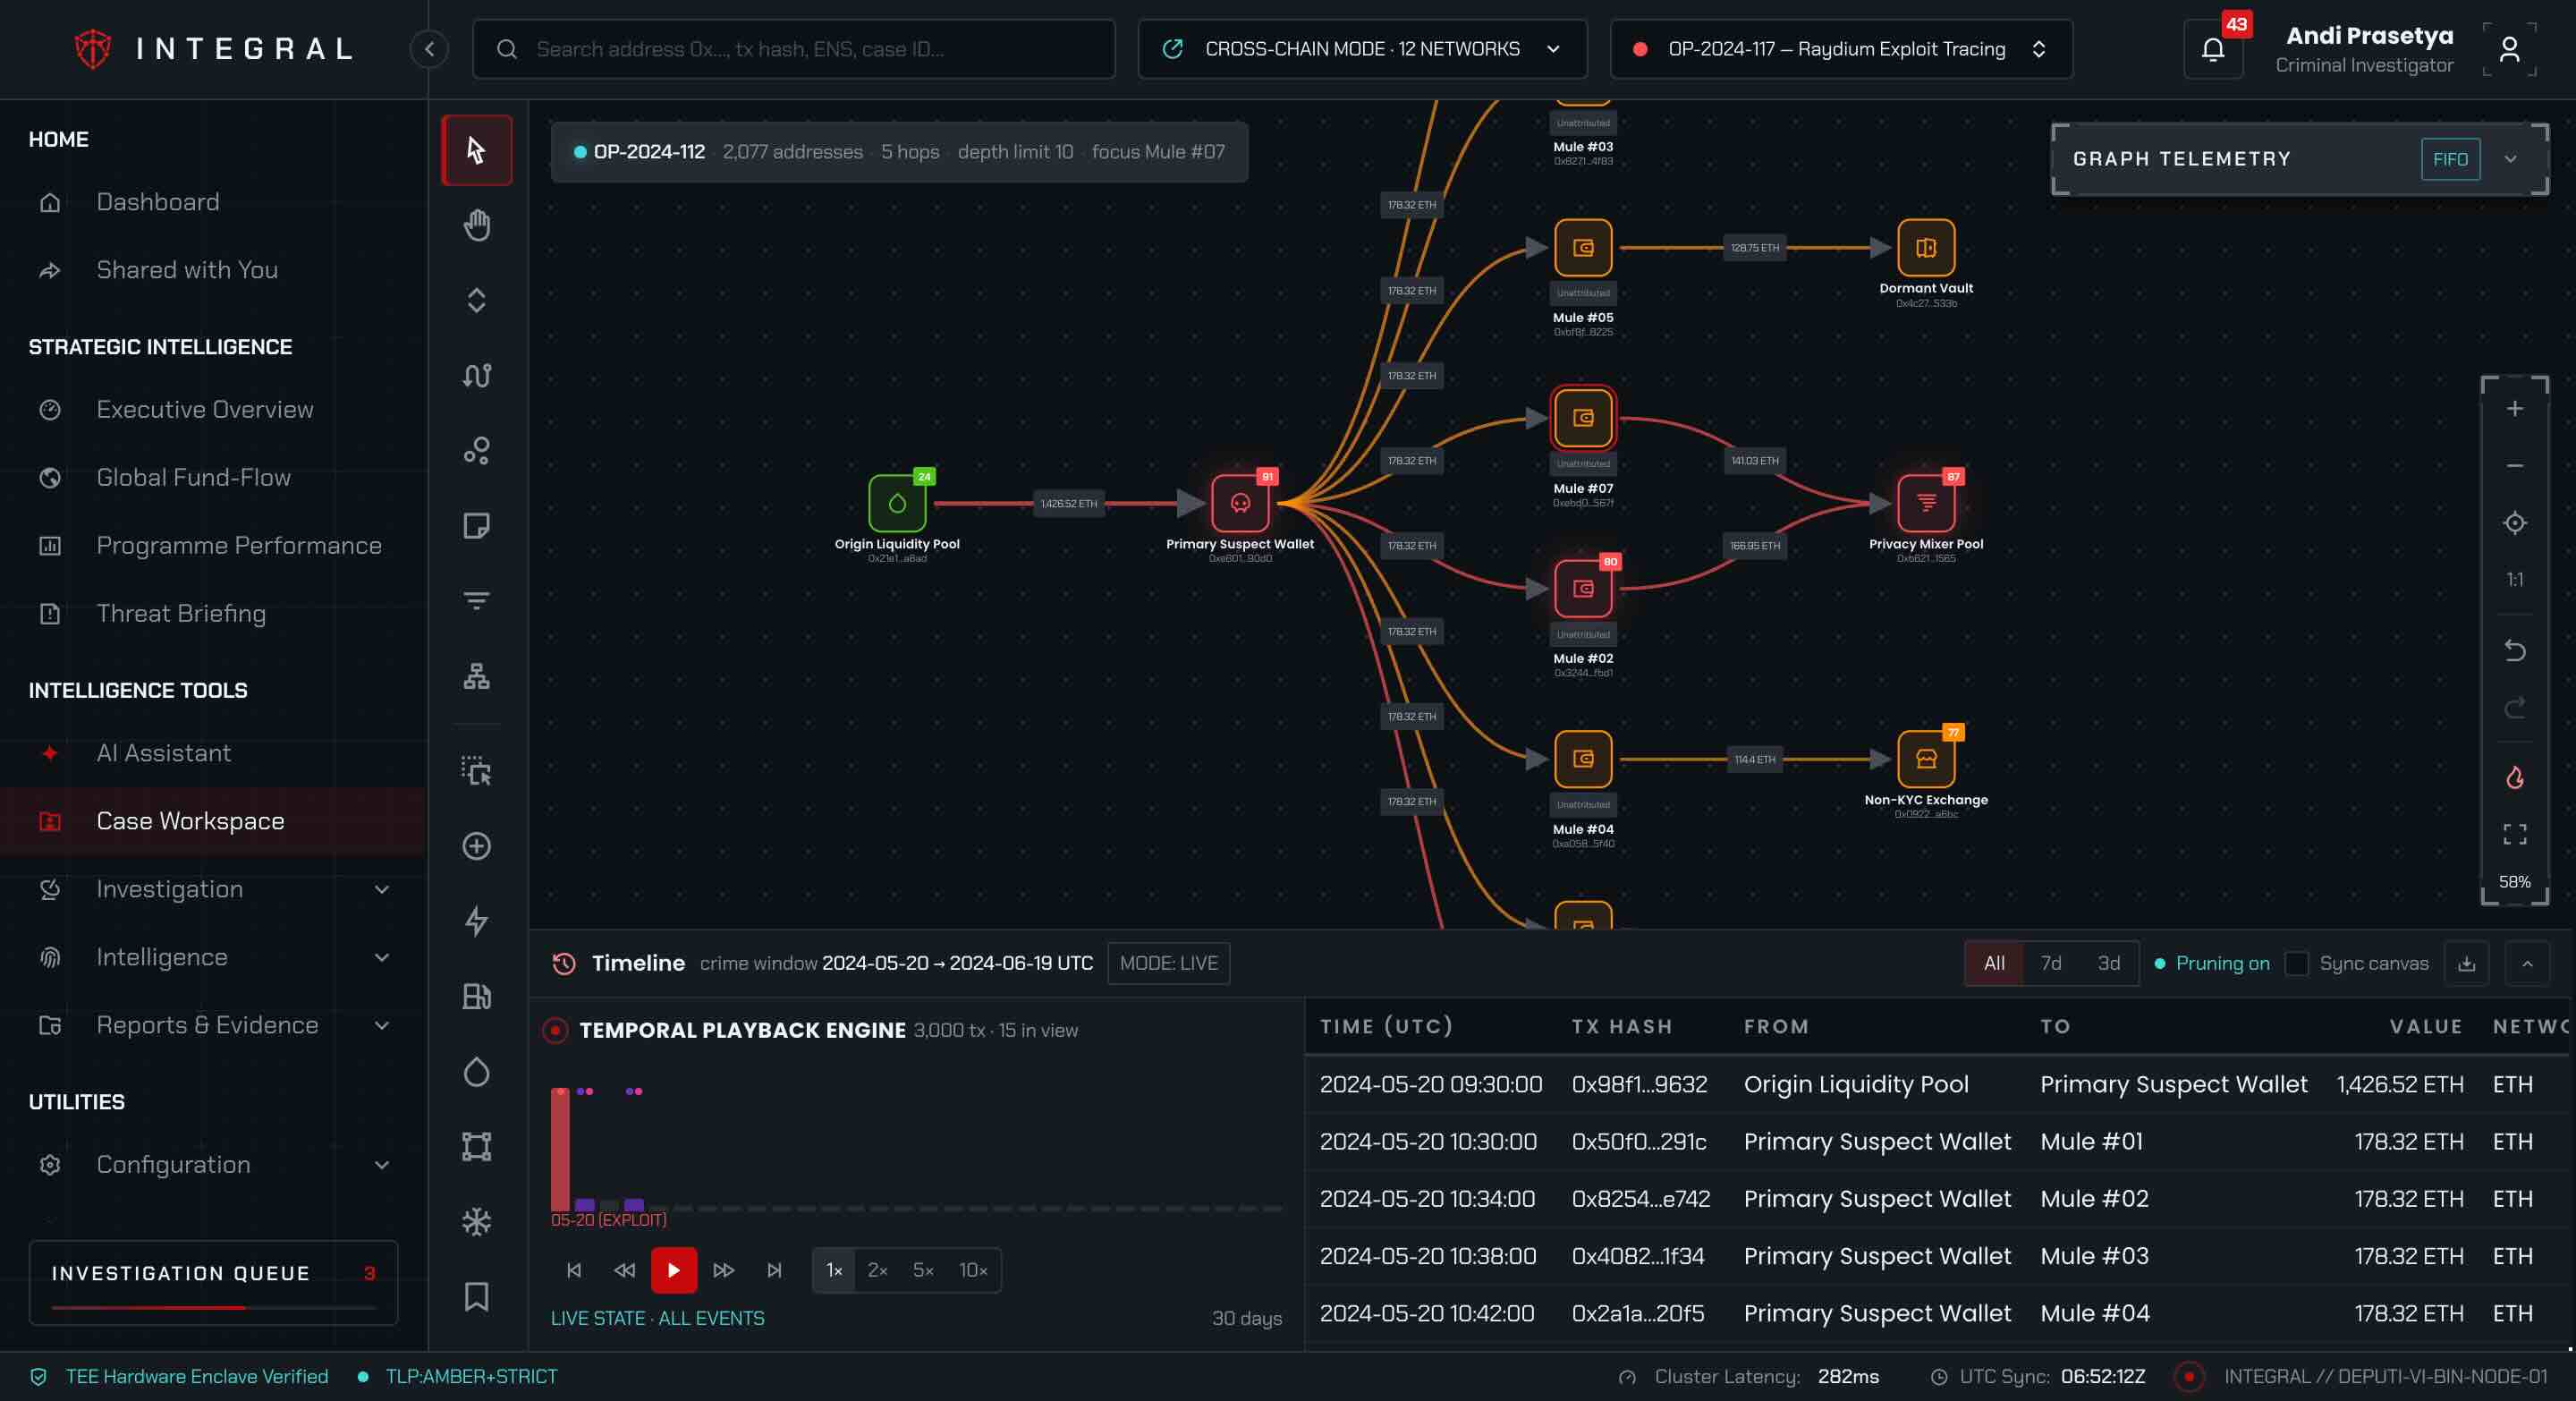The image size is (2576, 1401).
Task: Expand the Intelligence sidebar section
Action: (x=213, y=957)
